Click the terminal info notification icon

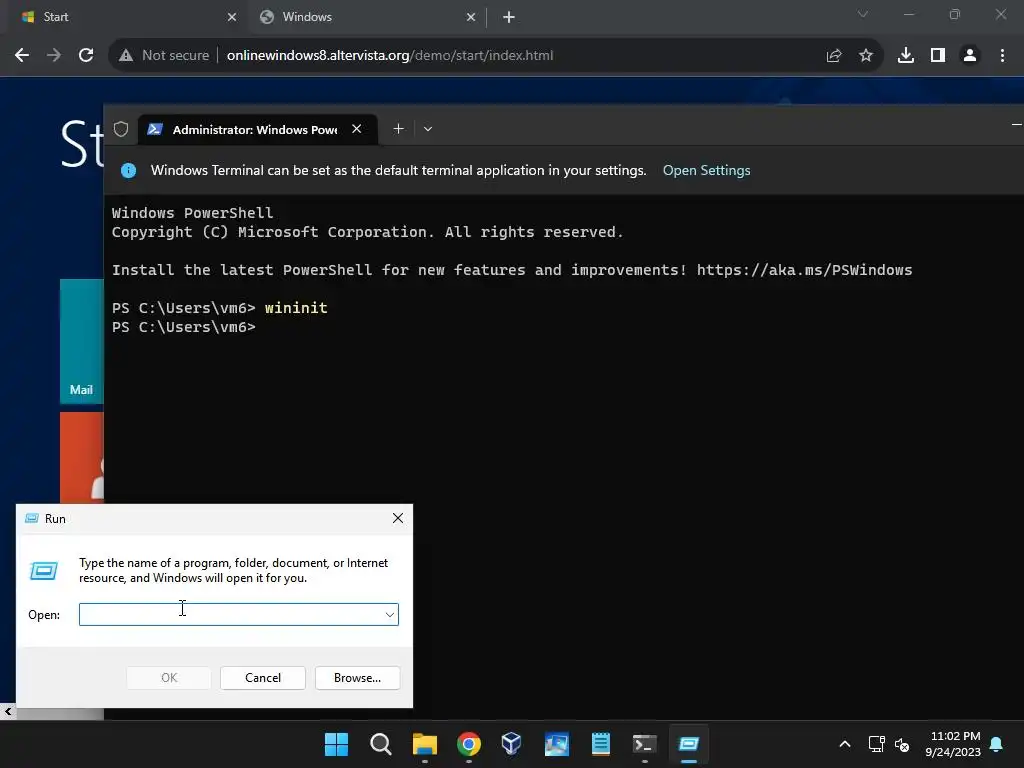click(129, 170)
